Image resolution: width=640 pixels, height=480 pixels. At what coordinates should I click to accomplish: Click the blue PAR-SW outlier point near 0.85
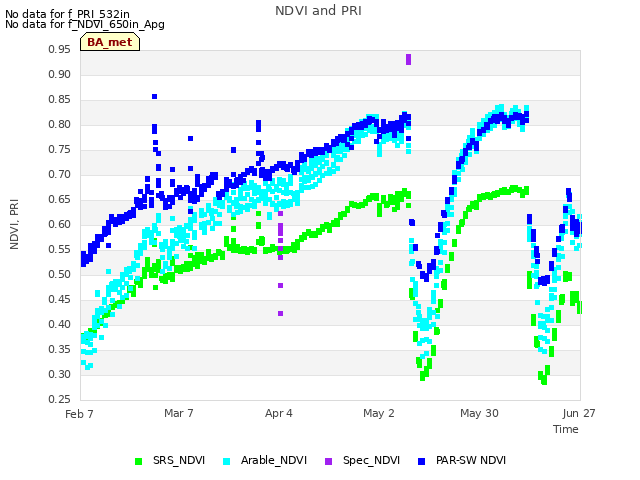(x=154, y=97)
